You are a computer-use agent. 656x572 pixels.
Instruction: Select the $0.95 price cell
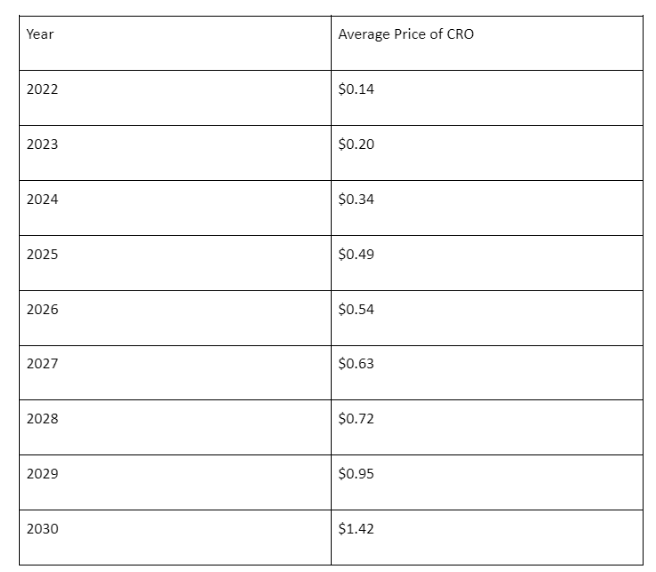click(x=356, y=473)
